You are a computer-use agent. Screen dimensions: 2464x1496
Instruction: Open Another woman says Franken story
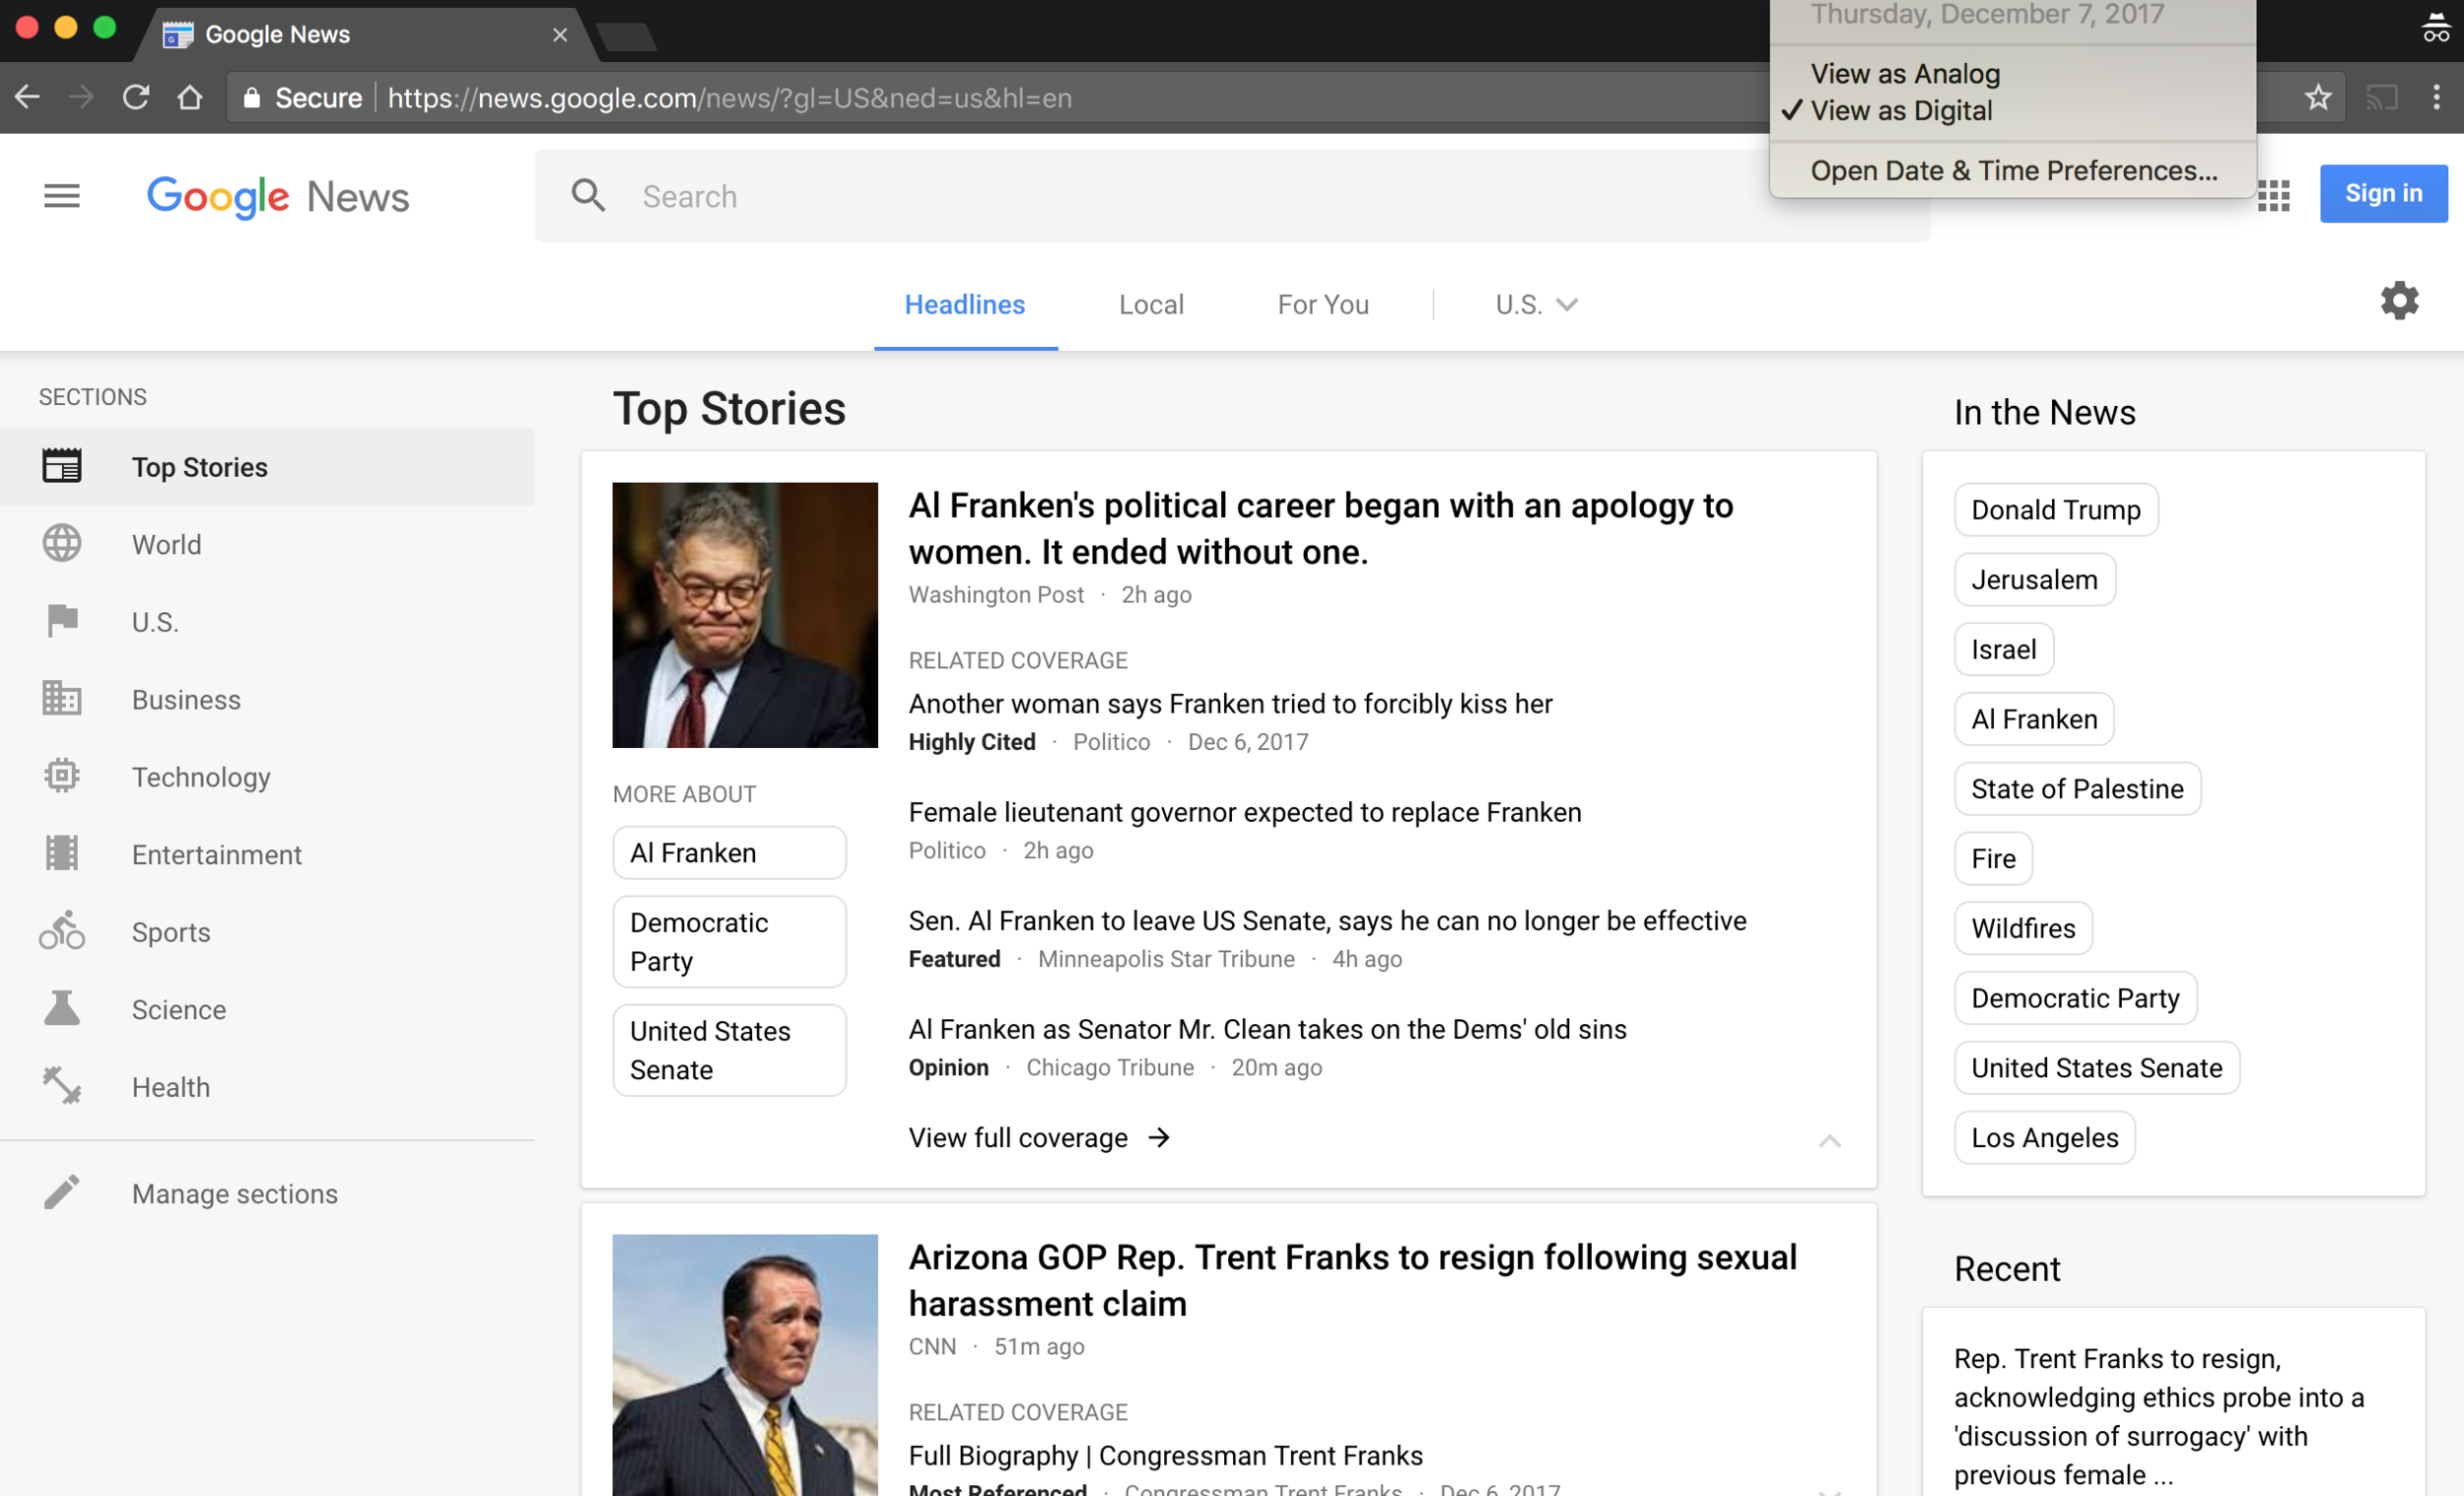coord(1230,704)
